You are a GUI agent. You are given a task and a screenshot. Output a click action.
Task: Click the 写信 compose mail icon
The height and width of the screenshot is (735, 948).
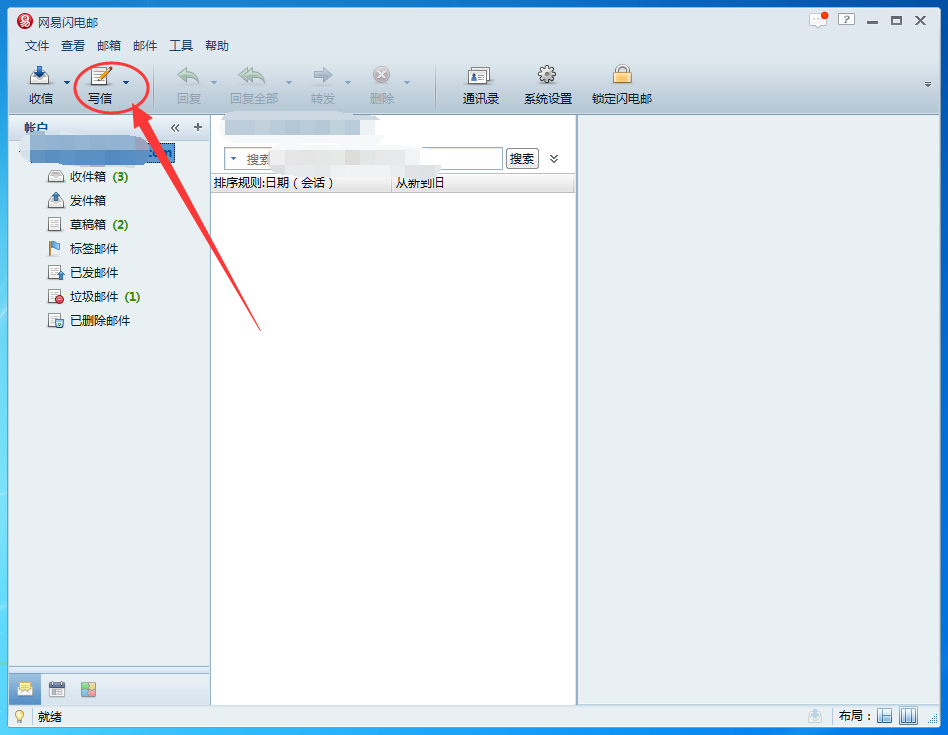tap(100, 77)
